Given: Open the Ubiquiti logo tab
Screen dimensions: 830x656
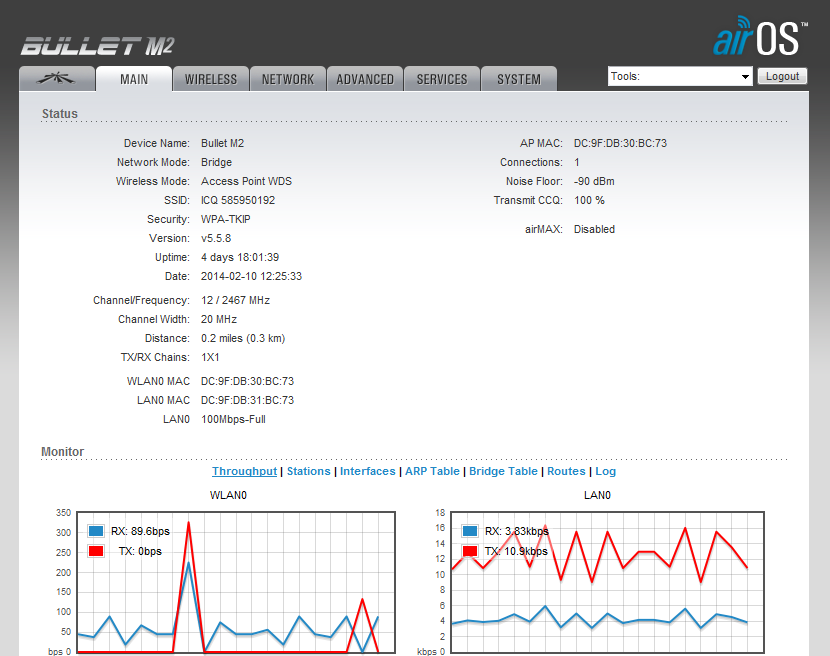Looking at the screenshot, I should [x=57, y=79].
